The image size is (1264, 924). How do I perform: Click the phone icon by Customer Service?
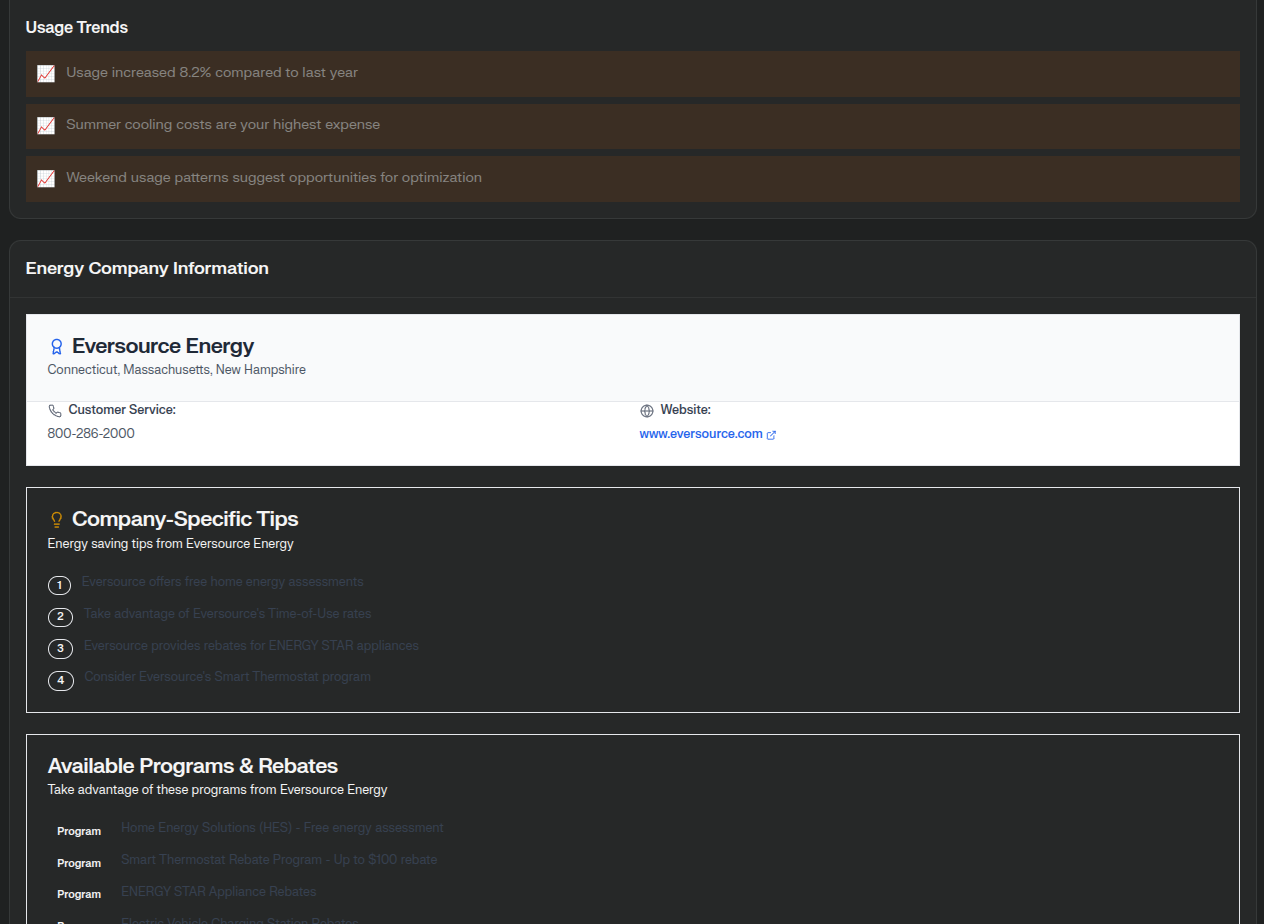coord(55,411)
